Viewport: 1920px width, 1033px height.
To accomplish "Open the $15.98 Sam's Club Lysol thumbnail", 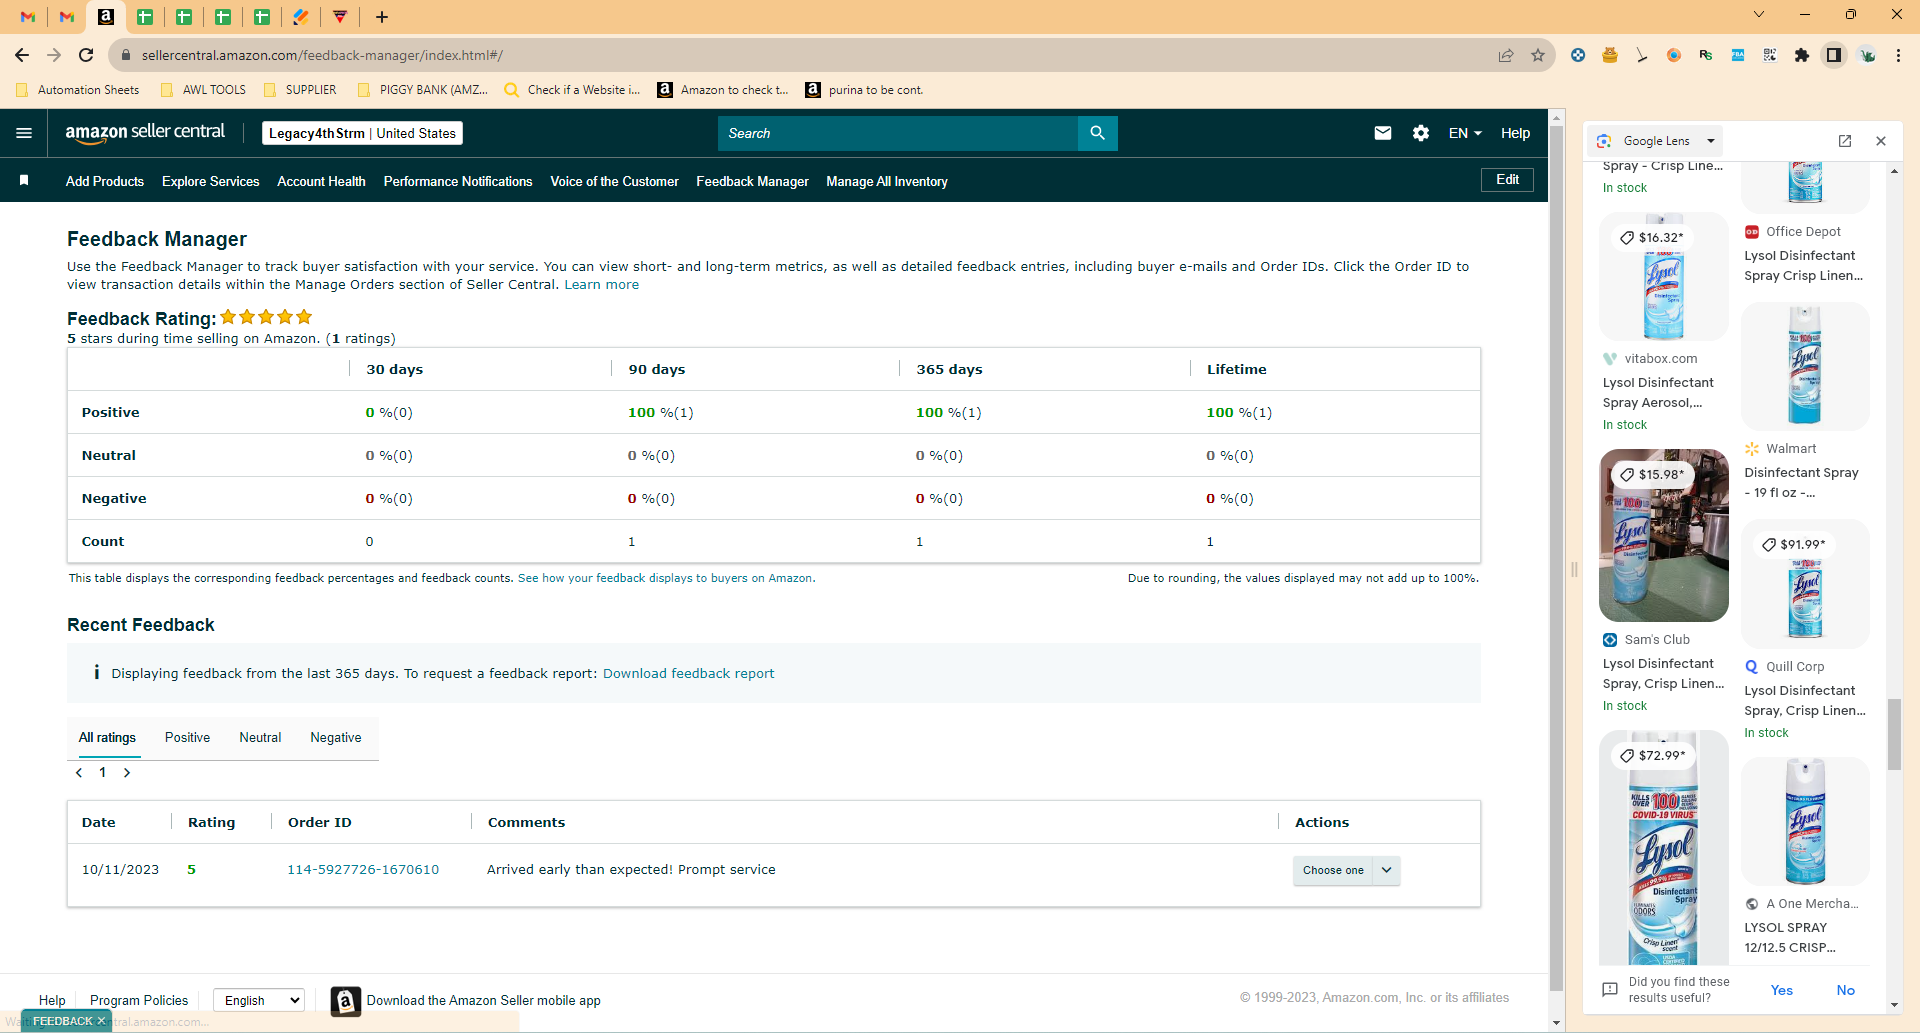I will click(x=1664, y=535).
